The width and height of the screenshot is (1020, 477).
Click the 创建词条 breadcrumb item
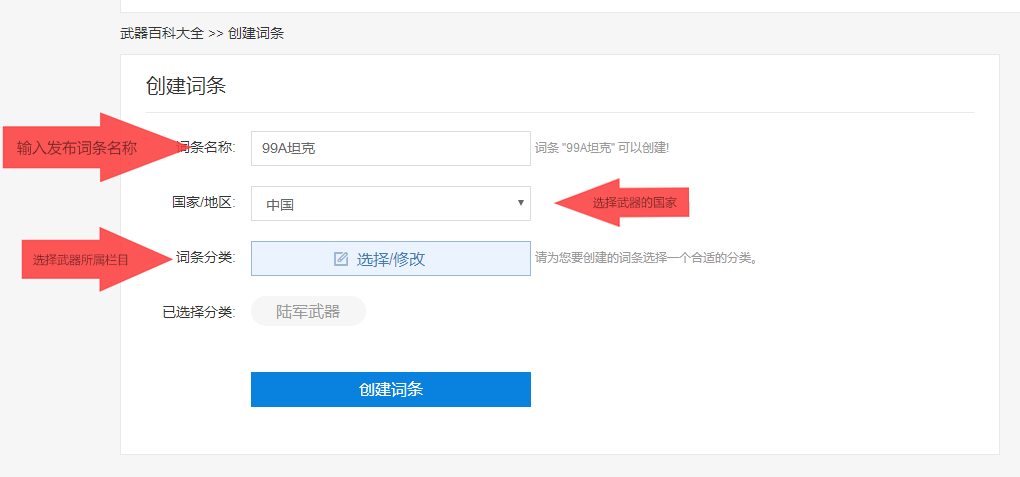[256, 33]
